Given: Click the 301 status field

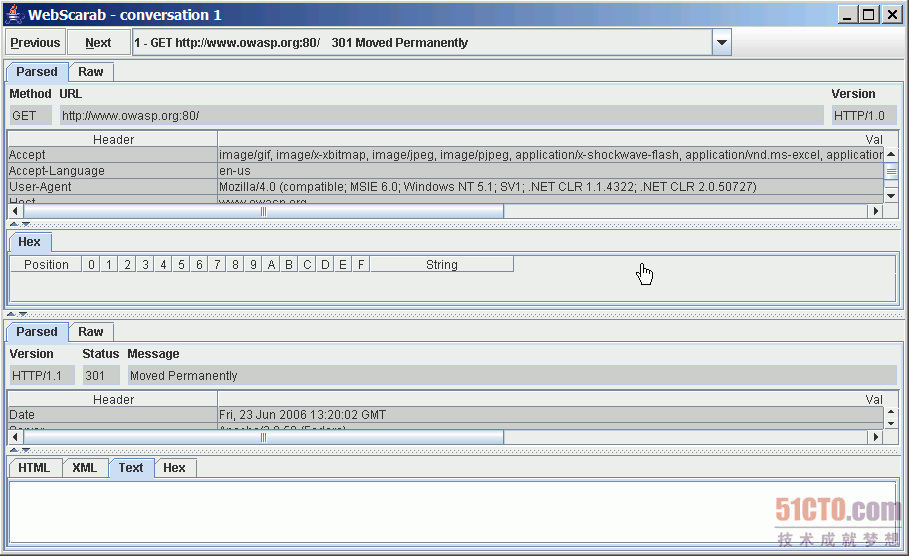Looking at the screenshot, I should [101, 376].
